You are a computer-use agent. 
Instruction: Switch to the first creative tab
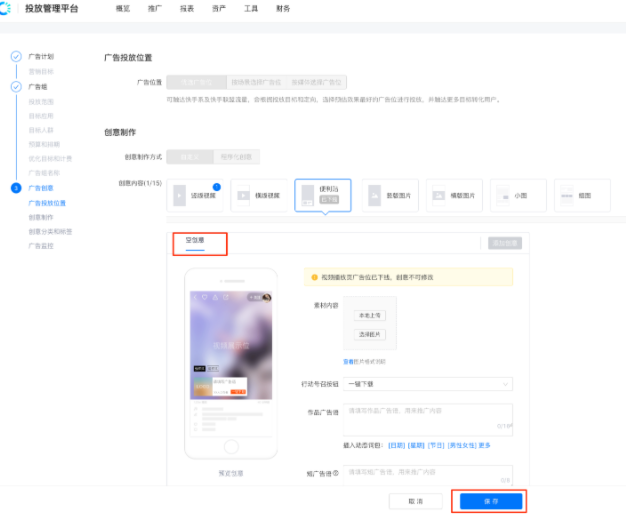pos(195,240)
